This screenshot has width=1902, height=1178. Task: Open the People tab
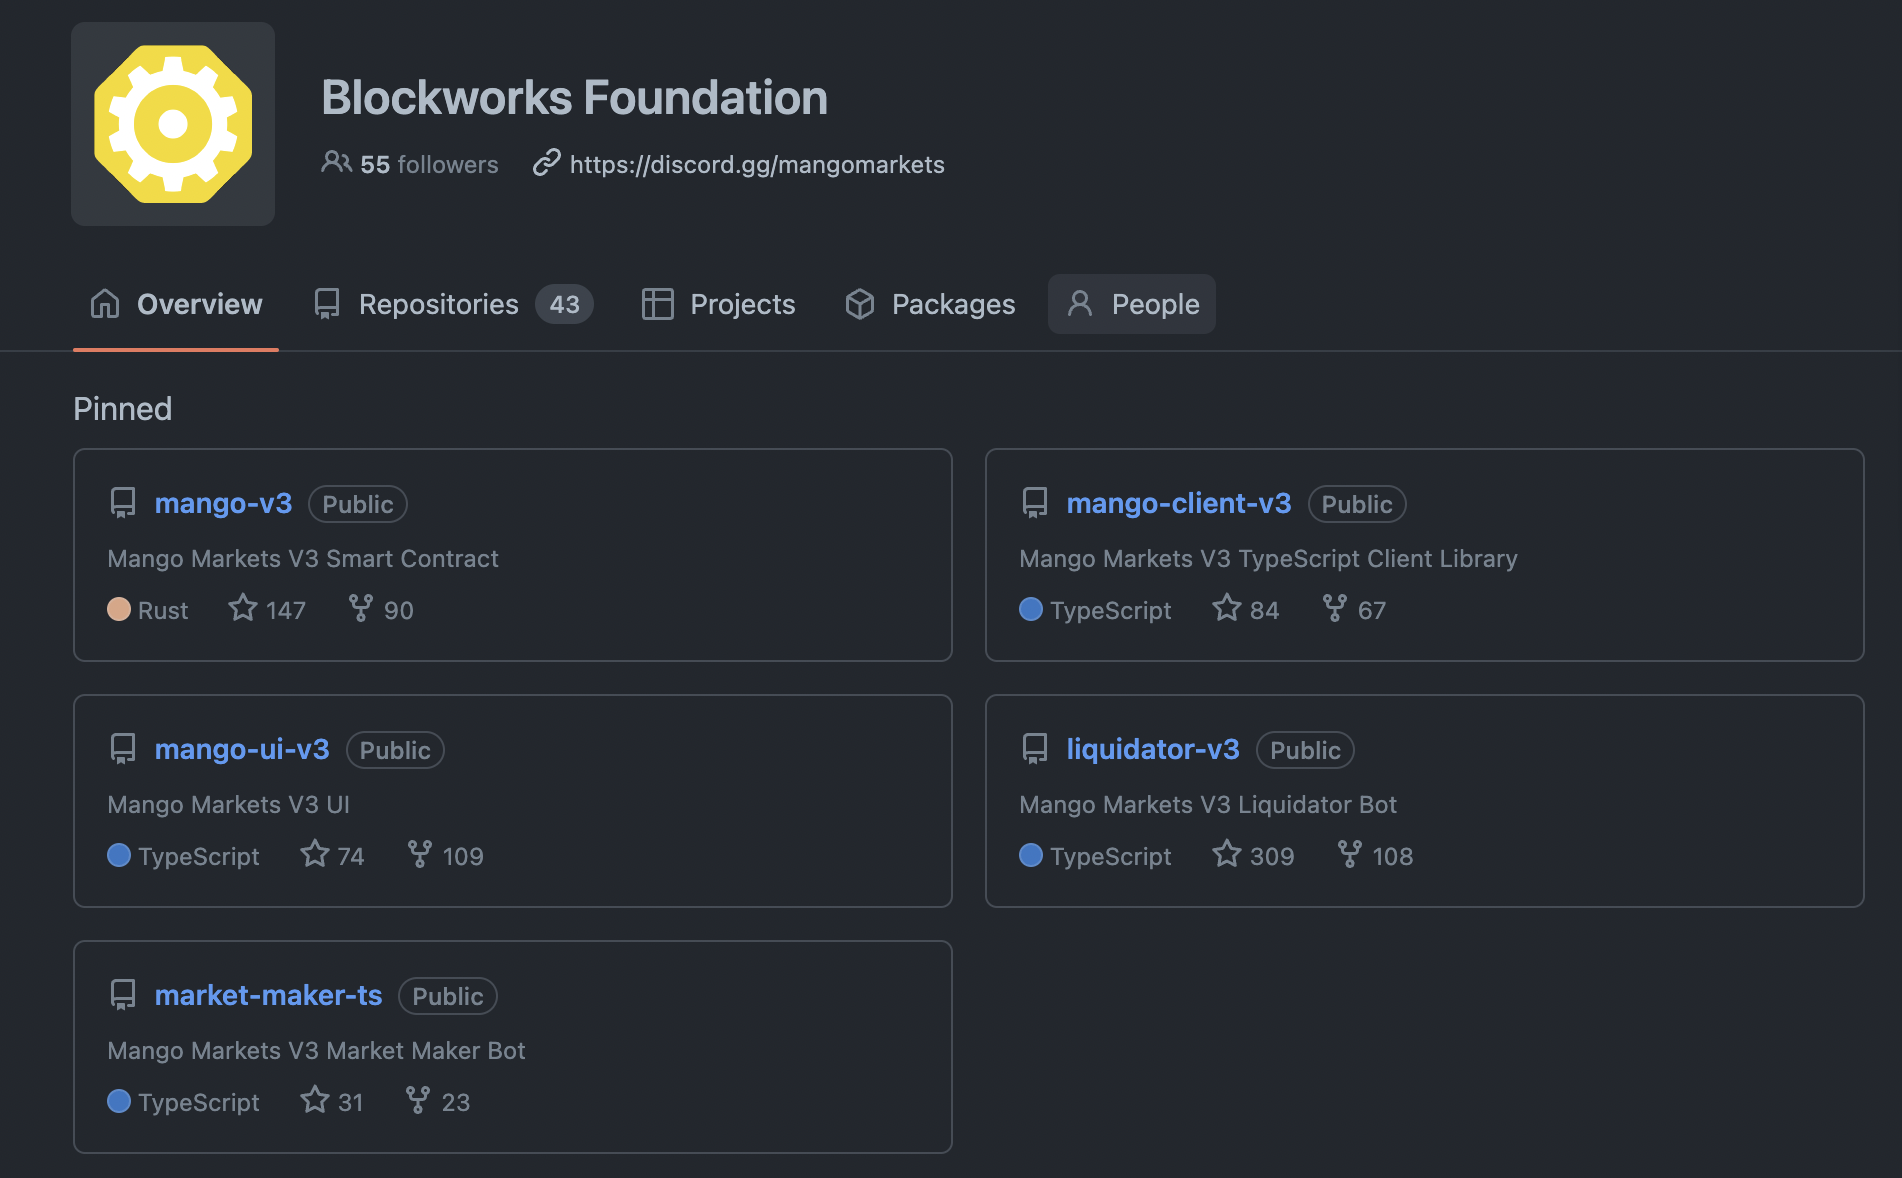1132,304
